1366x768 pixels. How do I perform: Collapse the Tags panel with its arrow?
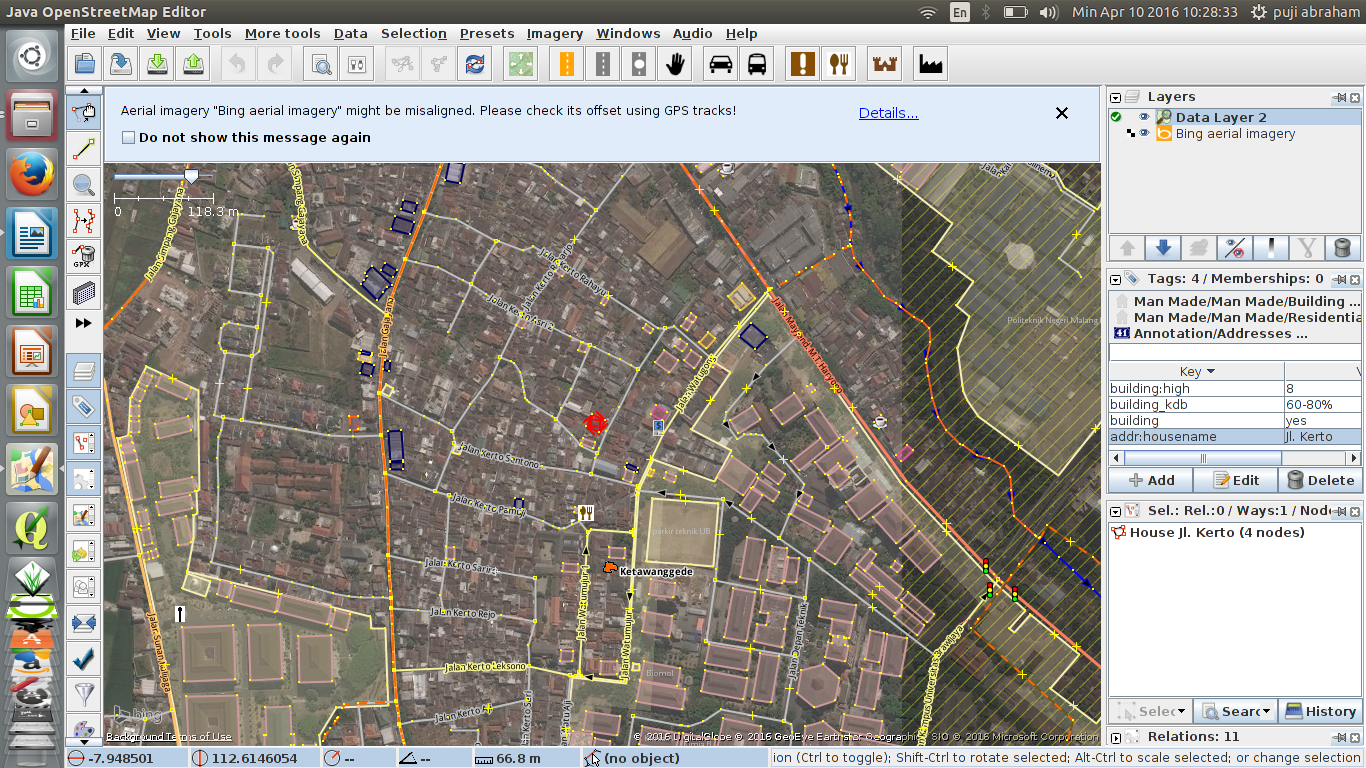click(1114, 279)
